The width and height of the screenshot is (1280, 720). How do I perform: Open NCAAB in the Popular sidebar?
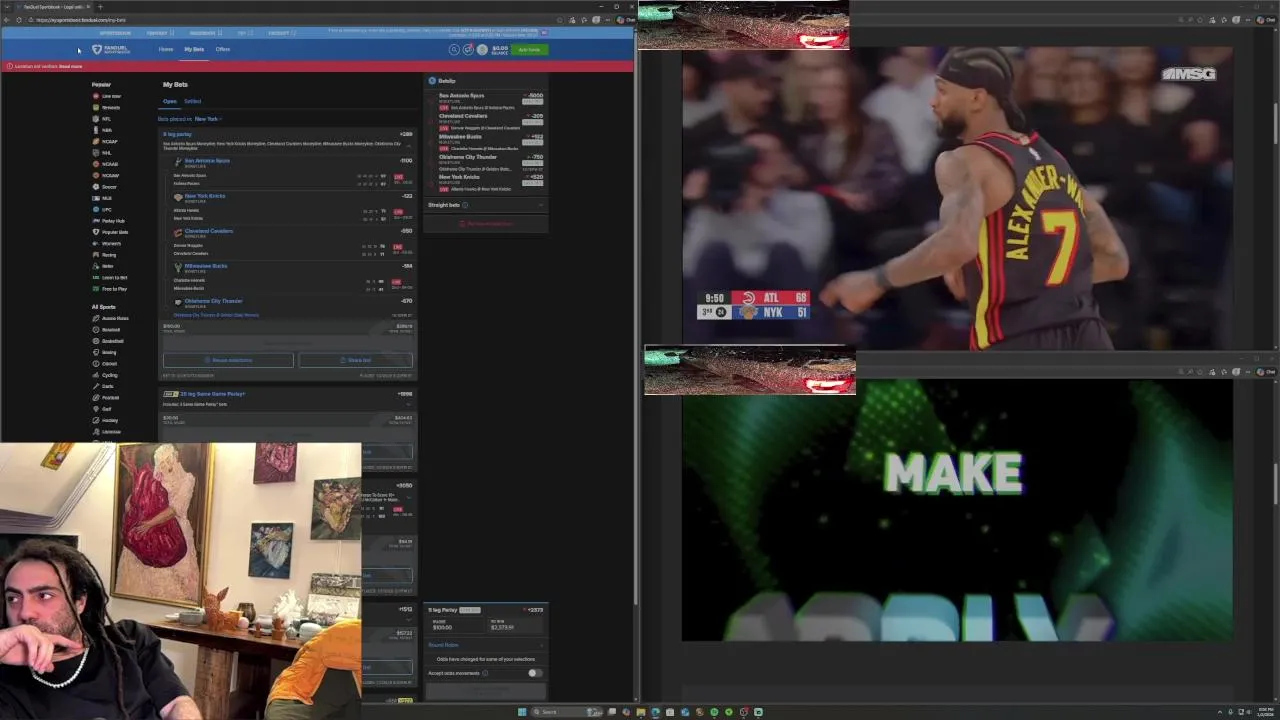click(x=106, y=164)
